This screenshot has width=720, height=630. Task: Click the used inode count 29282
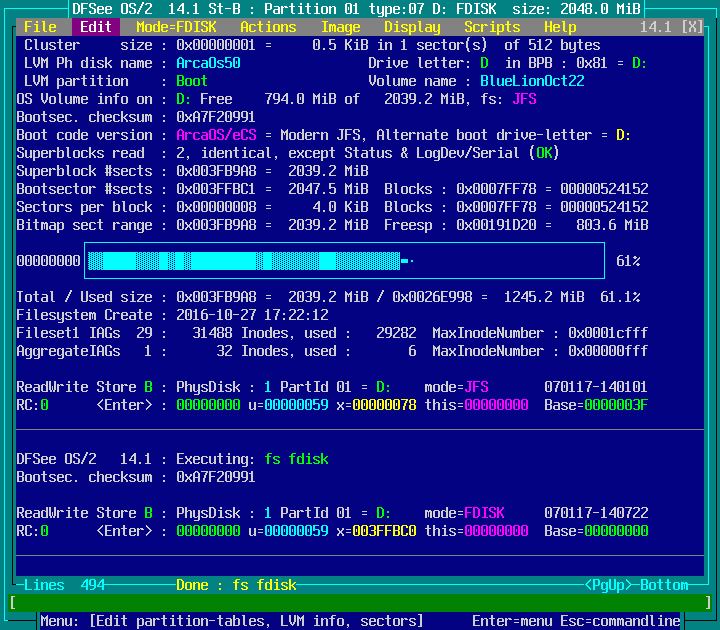pyautogui.click(x=396, y=333)
